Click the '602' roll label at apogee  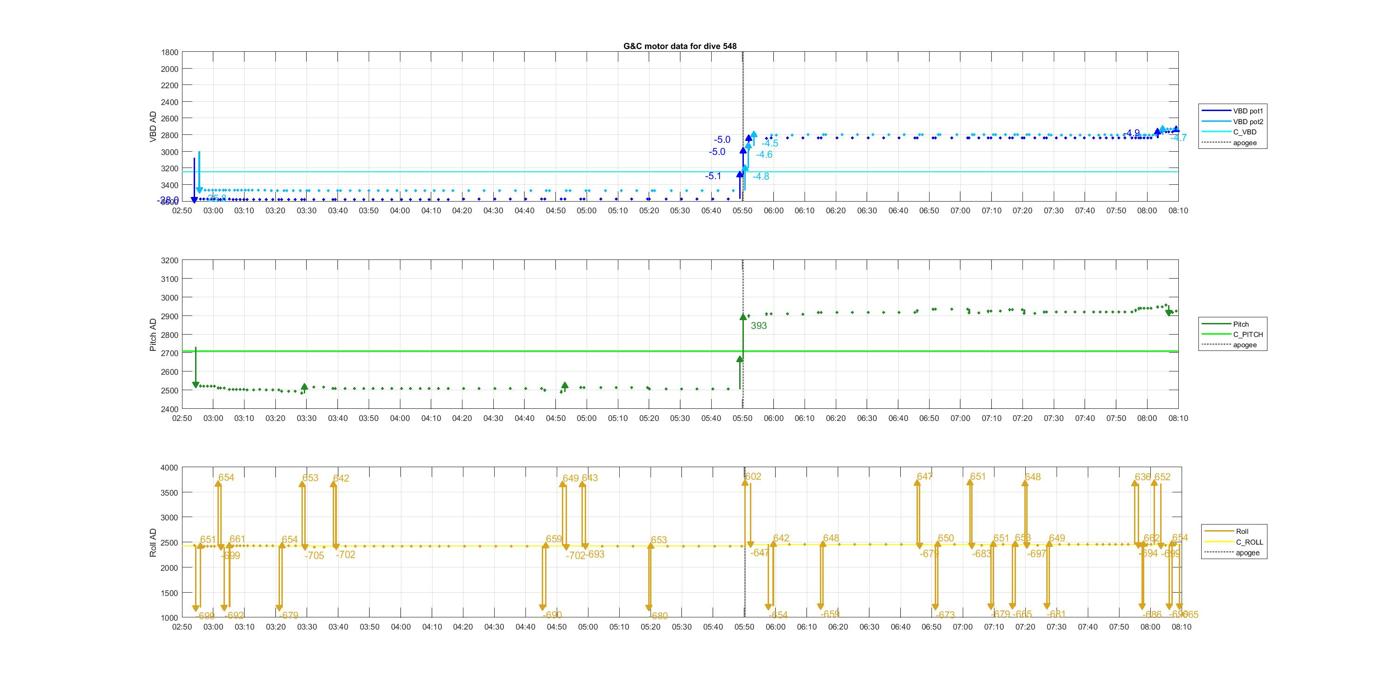tap(753, 477)
